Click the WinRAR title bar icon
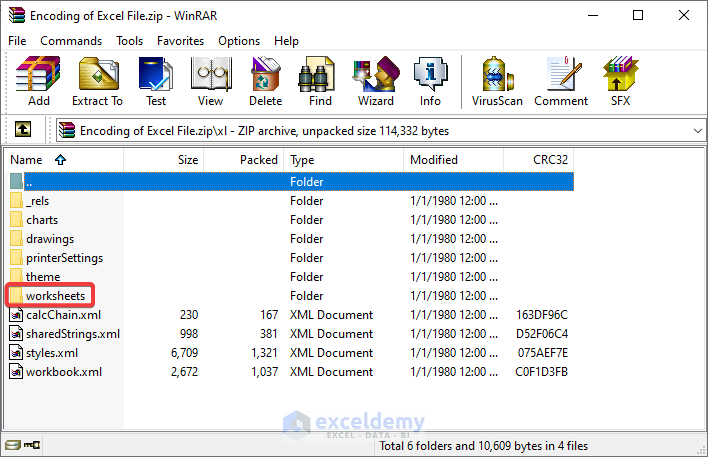This screenshot has height=457, width=708. [17, 15]
